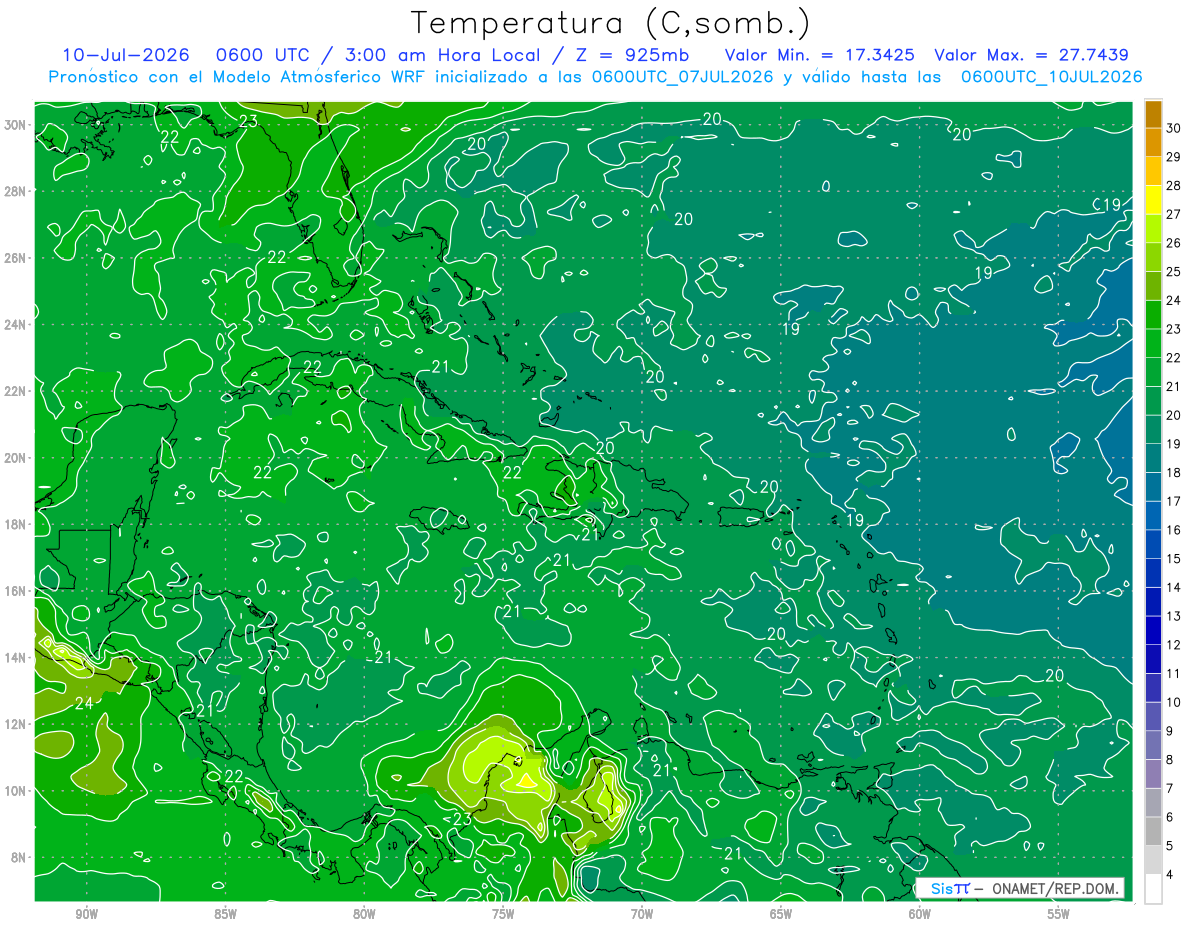This screenshot has height=927, width=1200.
Task: Click the 22N latitude axis label
Action: click(16, 391)
